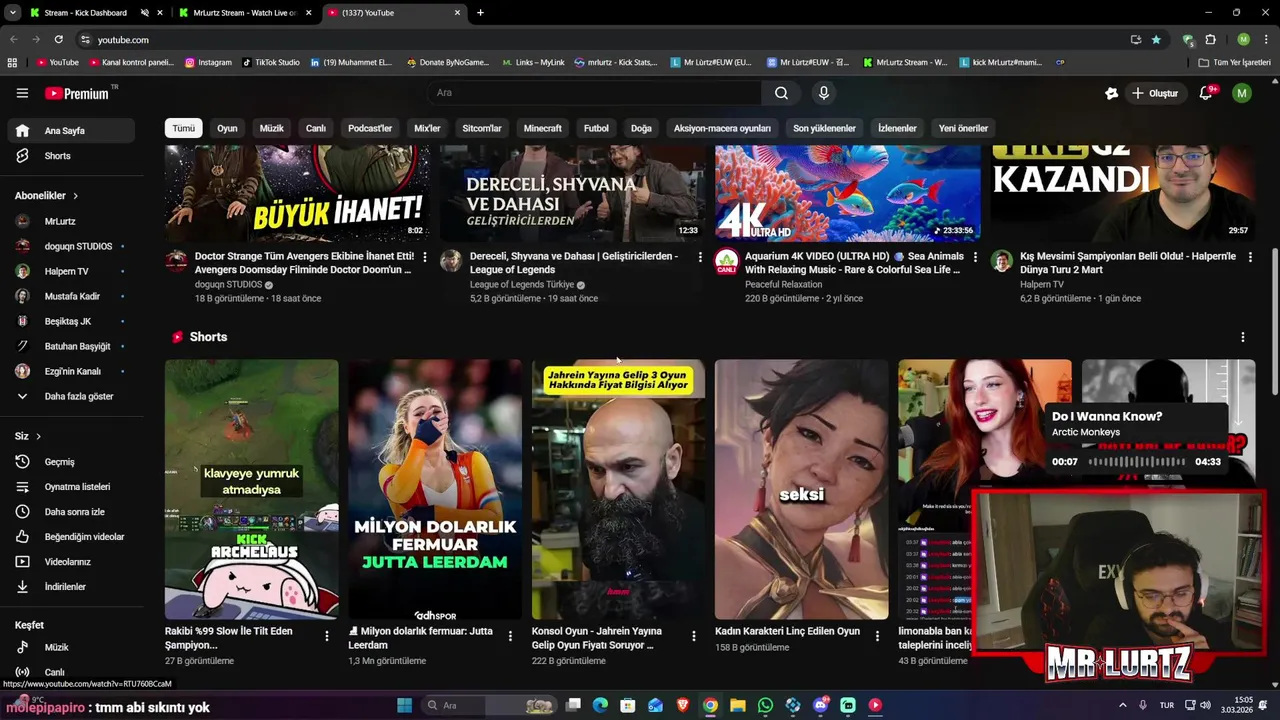Open browser extensions puzzle icon
Image resolution: width=1280 pixels, height=720 pixels.
click(1210, 39)
